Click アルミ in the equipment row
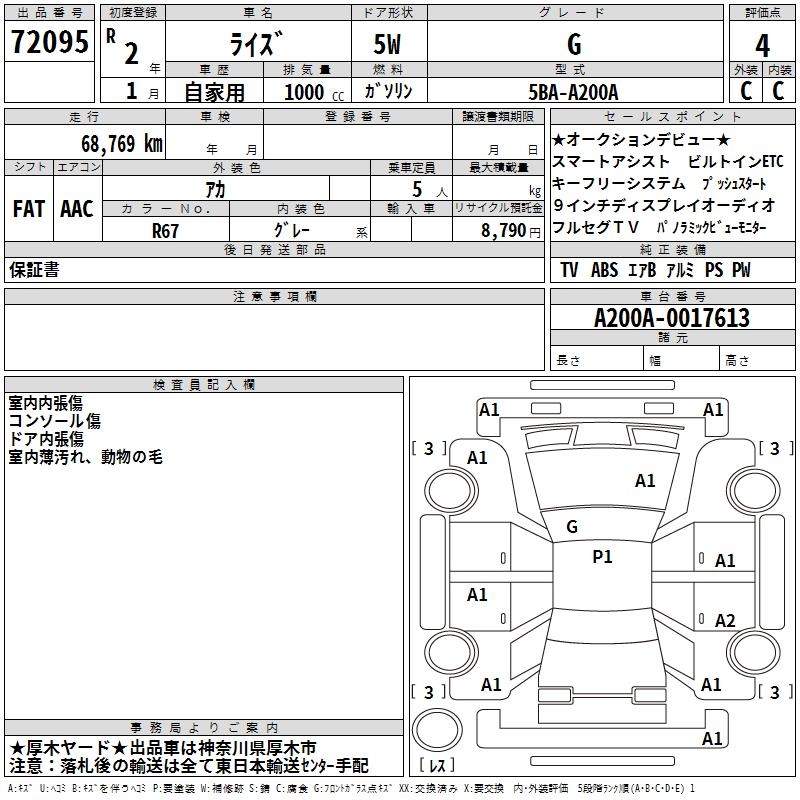The height and width of the screenshot is (800, 800). pyautogui.click(x=681, y=270)
